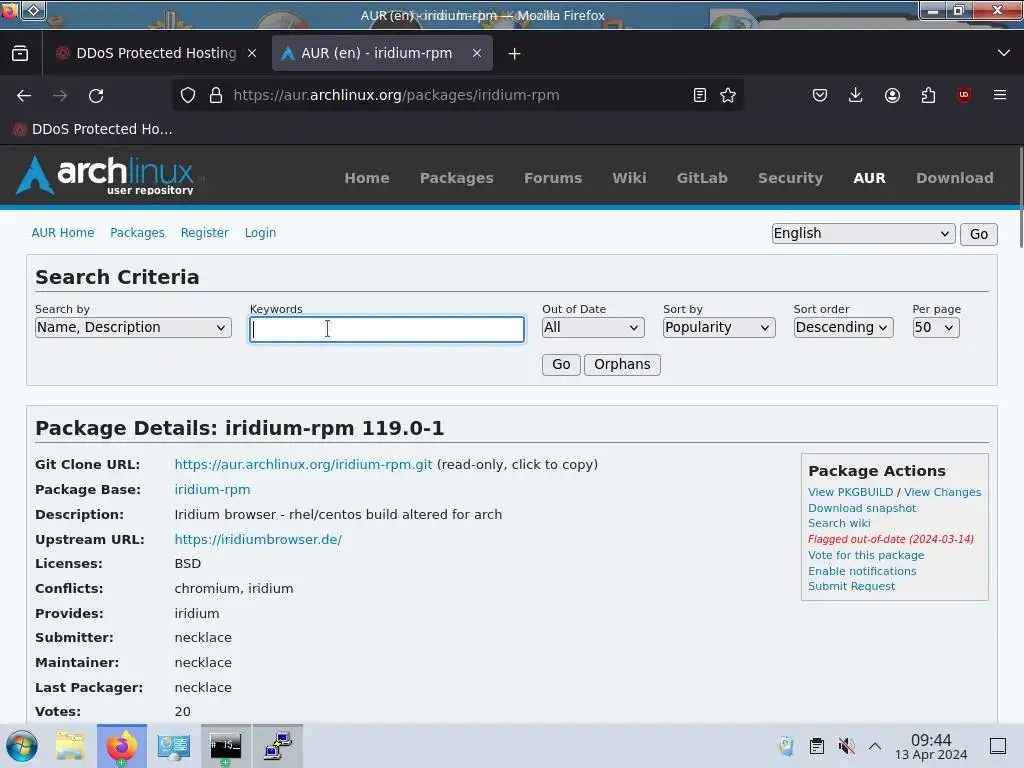
Task: Click the site security padlock icon
Action: [x=216, y=95]
